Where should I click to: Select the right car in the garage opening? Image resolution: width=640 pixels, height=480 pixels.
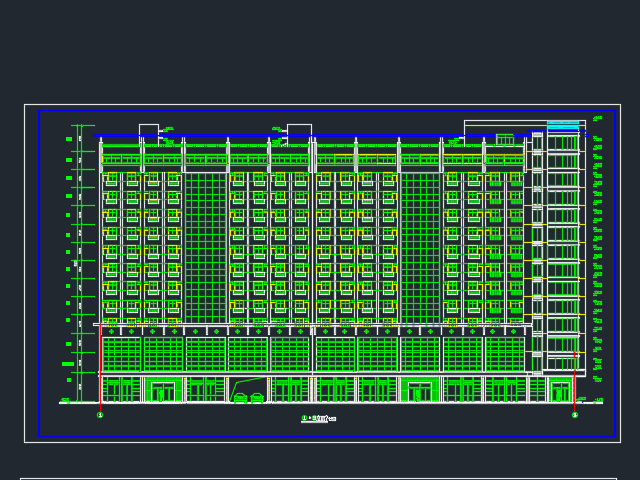(x=257, y=398)
